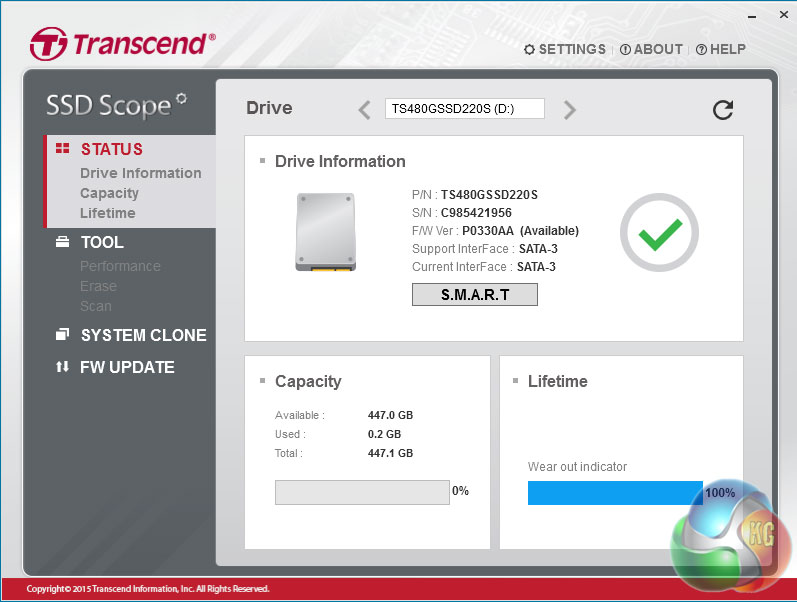Select Scan under TOOL
The height and width of the screenshot is (602, 797).
96,306
